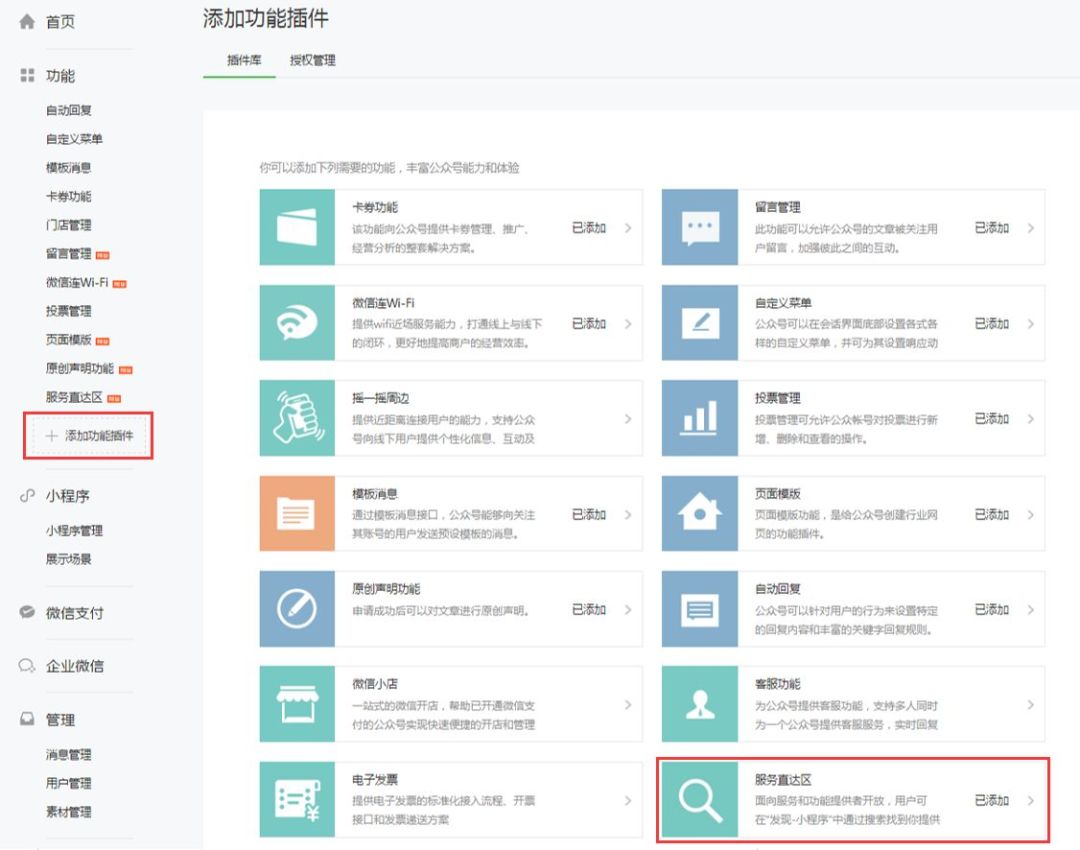
Task: Click 已添加 status on the 页面模版 card
Action: click(x=992, y=514)
